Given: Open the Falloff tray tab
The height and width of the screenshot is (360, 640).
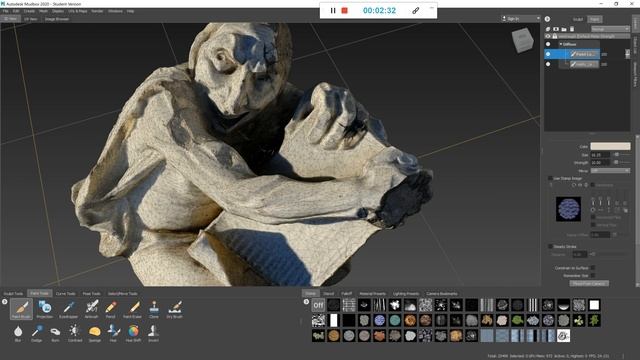Looking at the screenshot, I should click(347, 293).
